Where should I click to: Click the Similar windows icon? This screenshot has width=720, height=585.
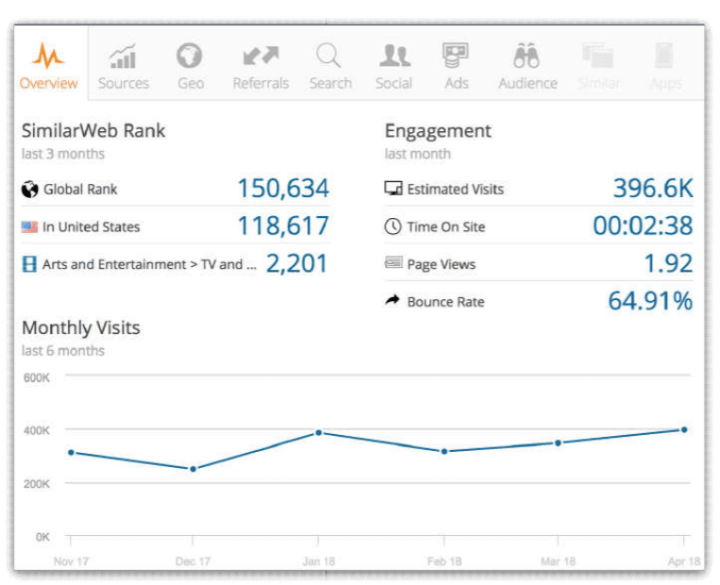tap(598, 56)
